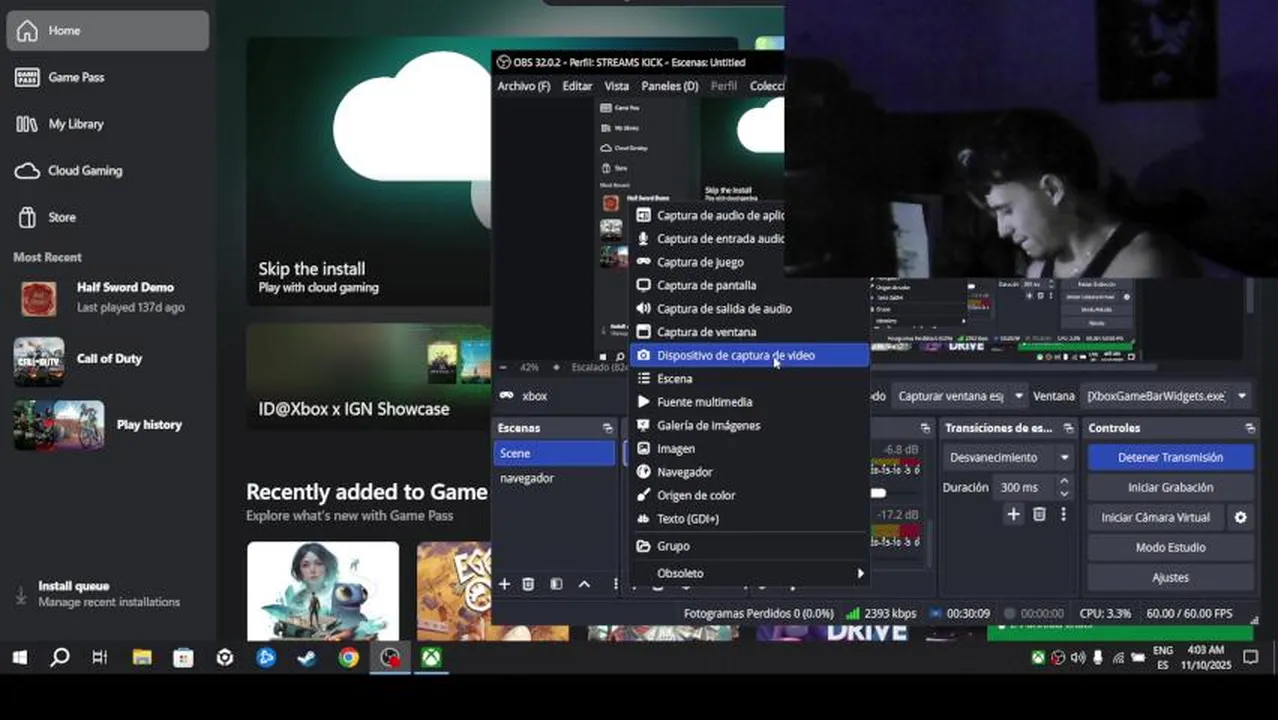Remove the transition using the trash icon under Duración
Screen dimensions: 1278x720
coord(1039,514)
